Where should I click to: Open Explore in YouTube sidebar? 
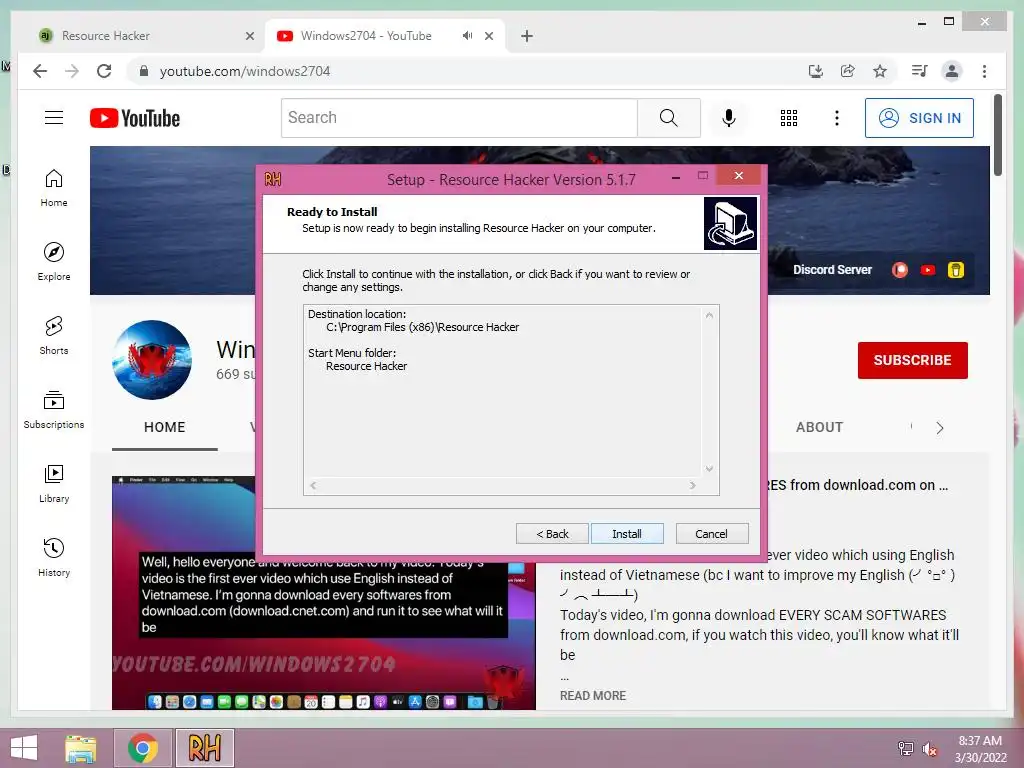(54, 262)
